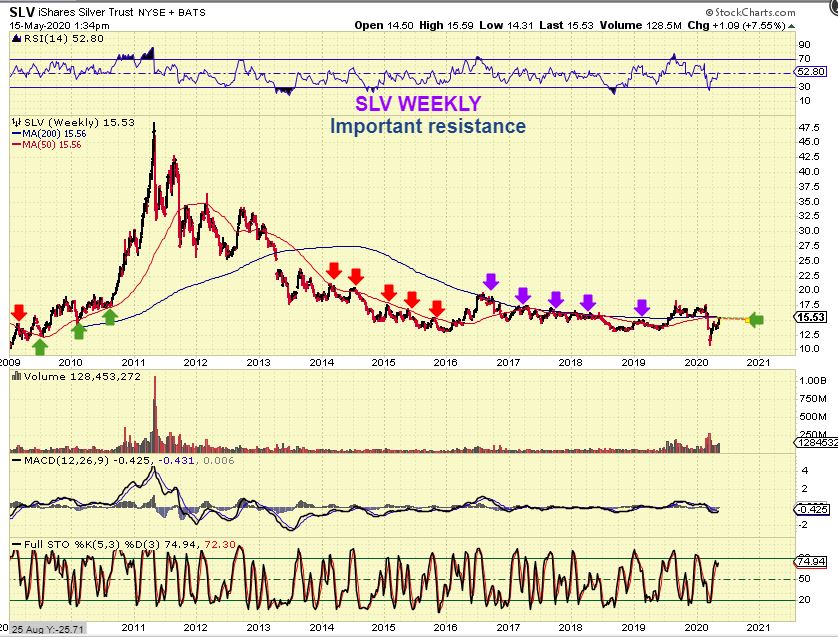
Task: Click the bar icon before the Volume label
Action: [17, 377]
